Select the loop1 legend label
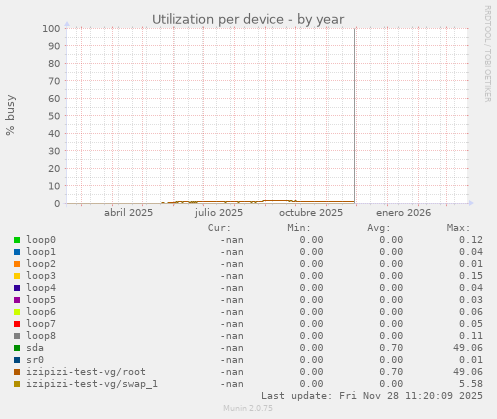The image size is (497, 419). (41, 252)
